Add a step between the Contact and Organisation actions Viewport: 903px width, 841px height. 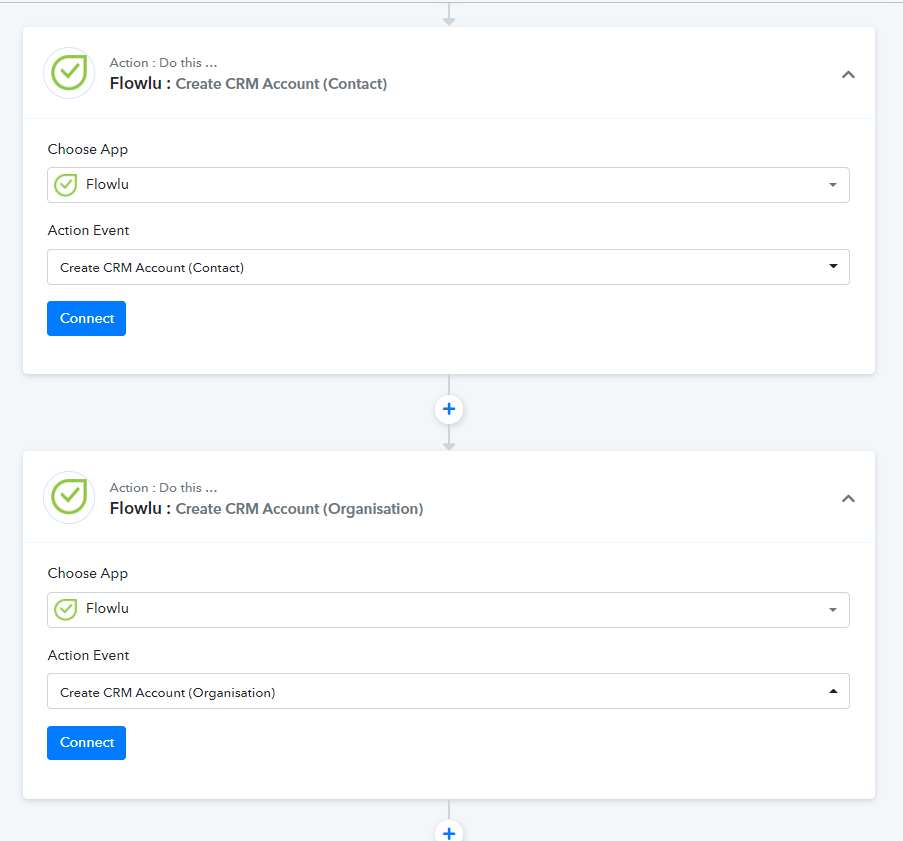pyautogui.click(x=449, y=410)
